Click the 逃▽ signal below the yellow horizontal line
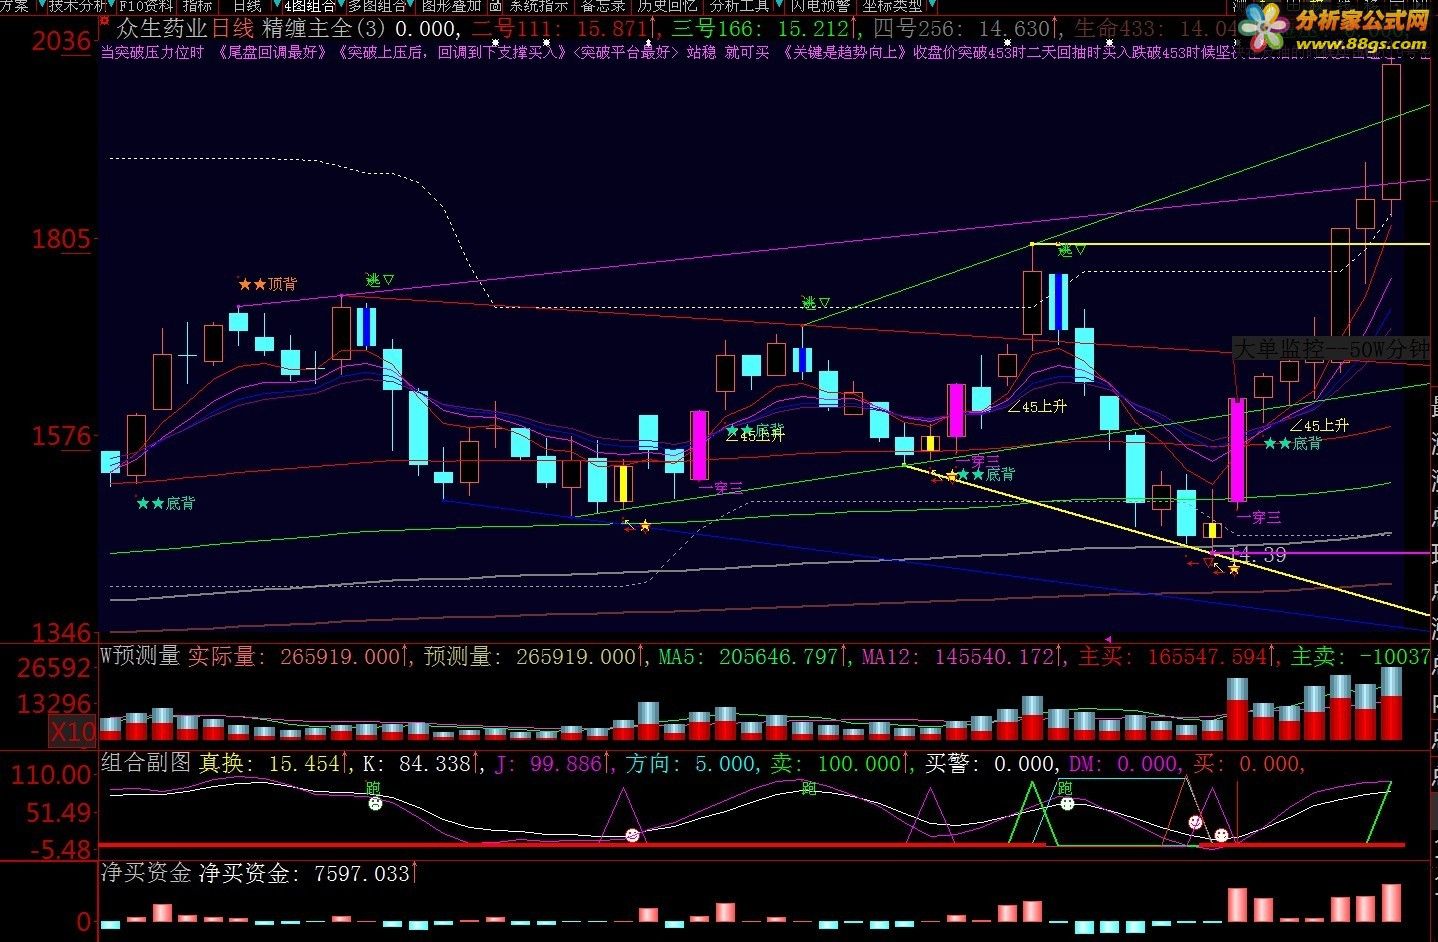 pos(1071,250)
